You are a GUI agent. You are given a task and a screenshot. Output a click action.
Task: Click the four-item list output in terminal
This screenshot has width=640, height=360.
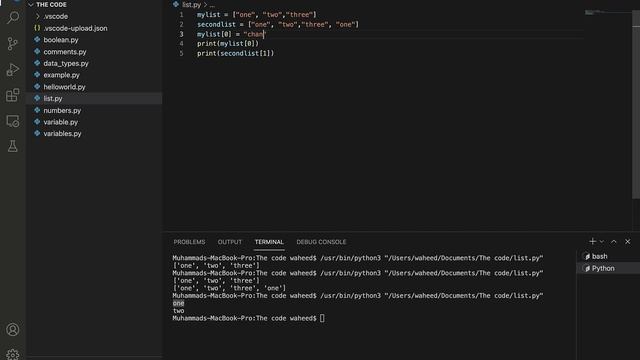pos(229,288)
